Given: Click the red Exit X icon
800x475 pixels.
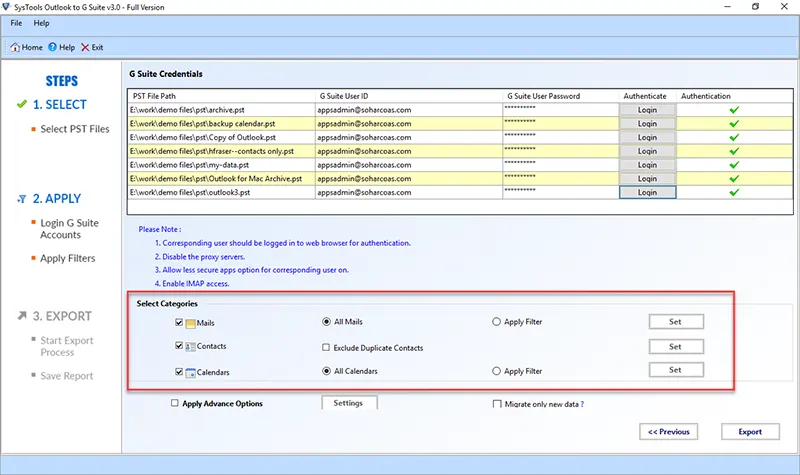Looking at the screenshot, I should [x=85, y=47].
